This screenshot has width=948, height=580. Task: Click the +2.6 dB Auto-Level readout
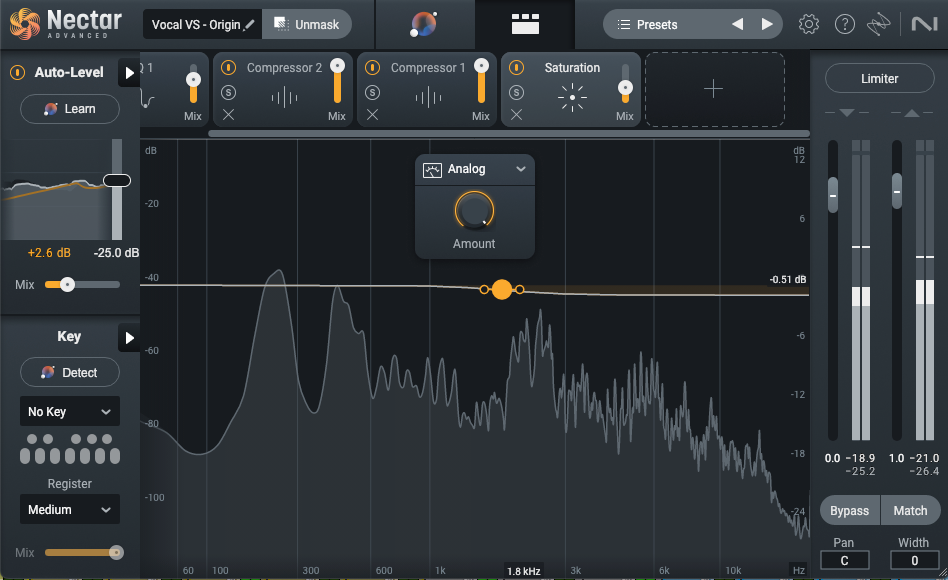pyautogui.click(x=49, y=253)
